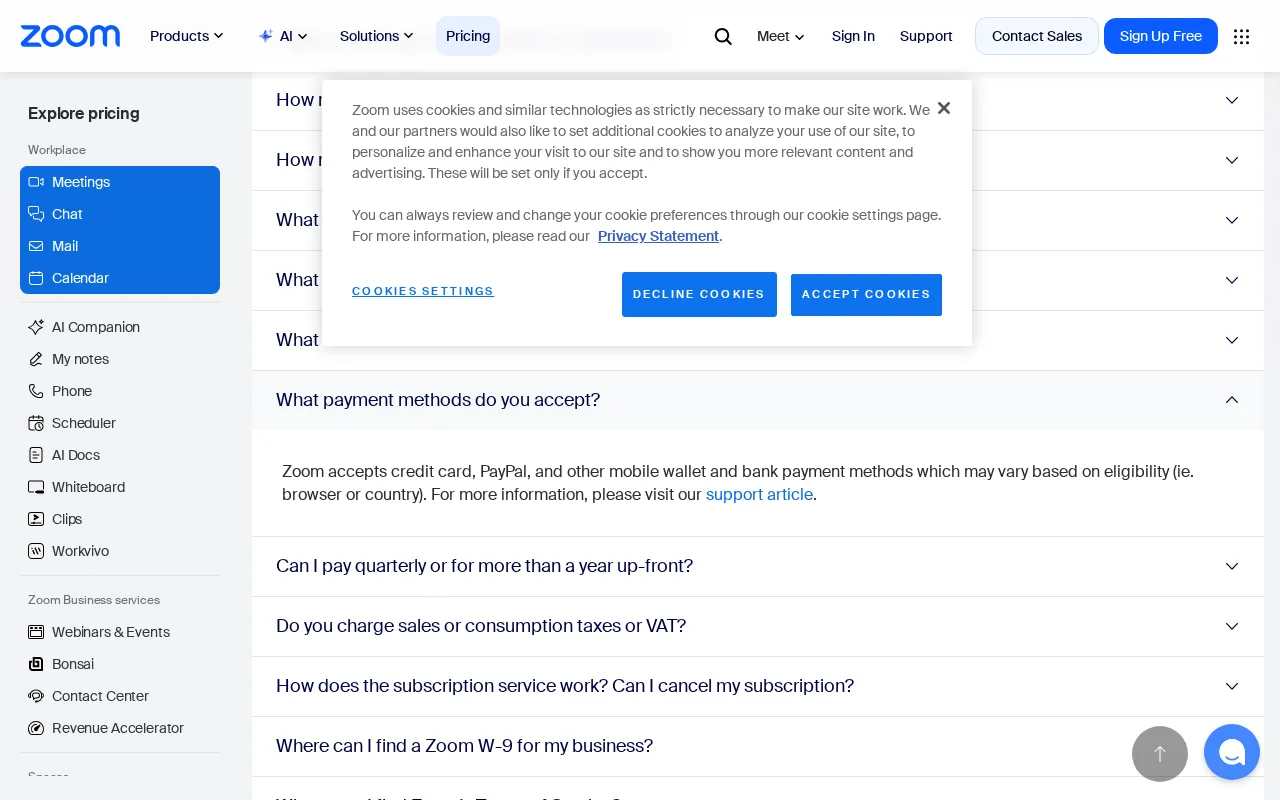Click the My notes pencil icon
The height and width of the screenshot is (800, 1280).
pyautogui.click(x=36, y=359)
